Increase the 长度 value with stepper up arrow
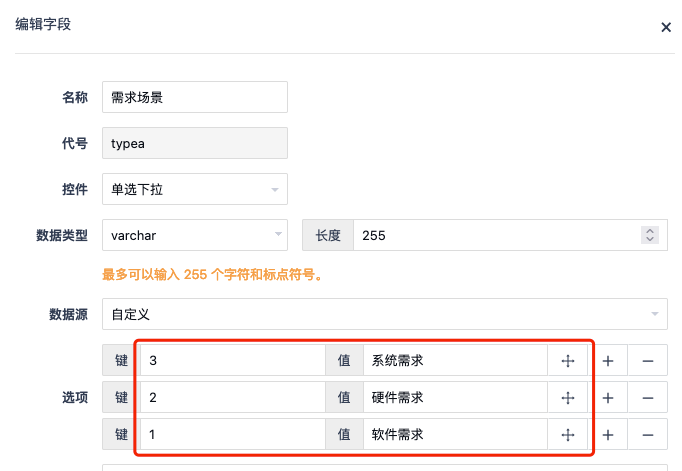This screenshot has height=471, width=682. 650,231
